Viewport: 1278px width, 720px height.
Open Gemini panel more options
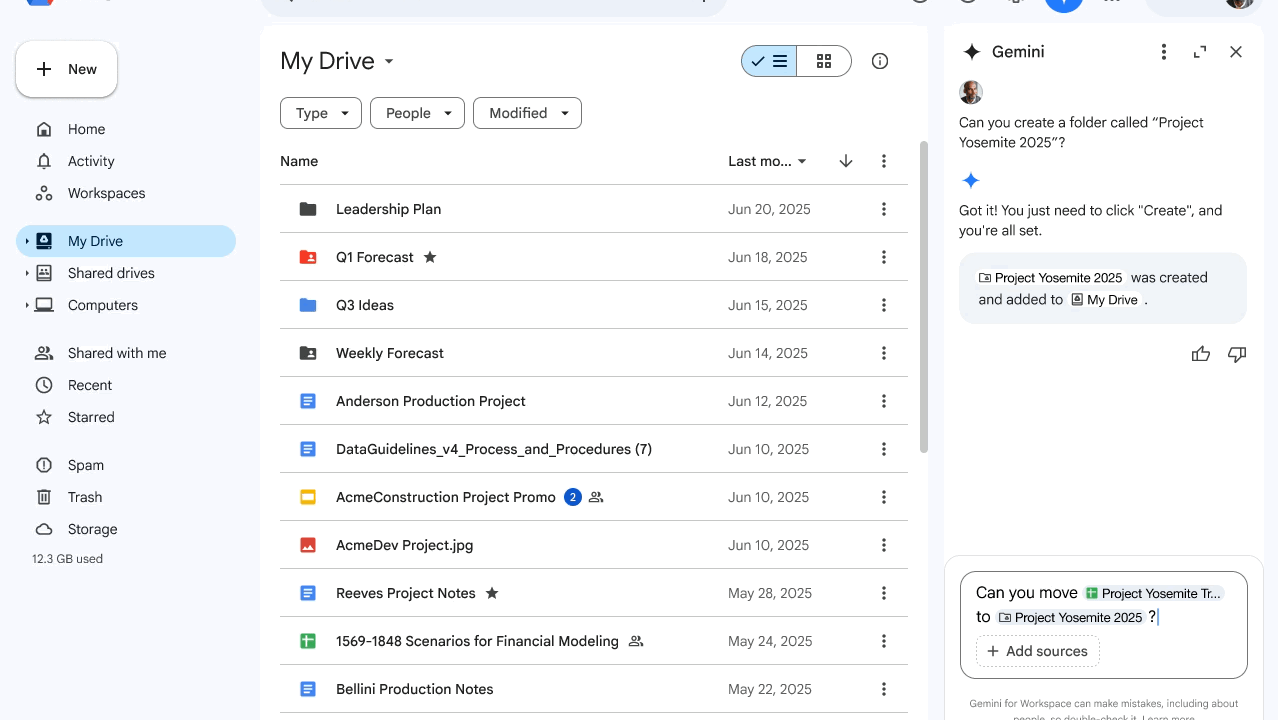(x=1164, y=52)
